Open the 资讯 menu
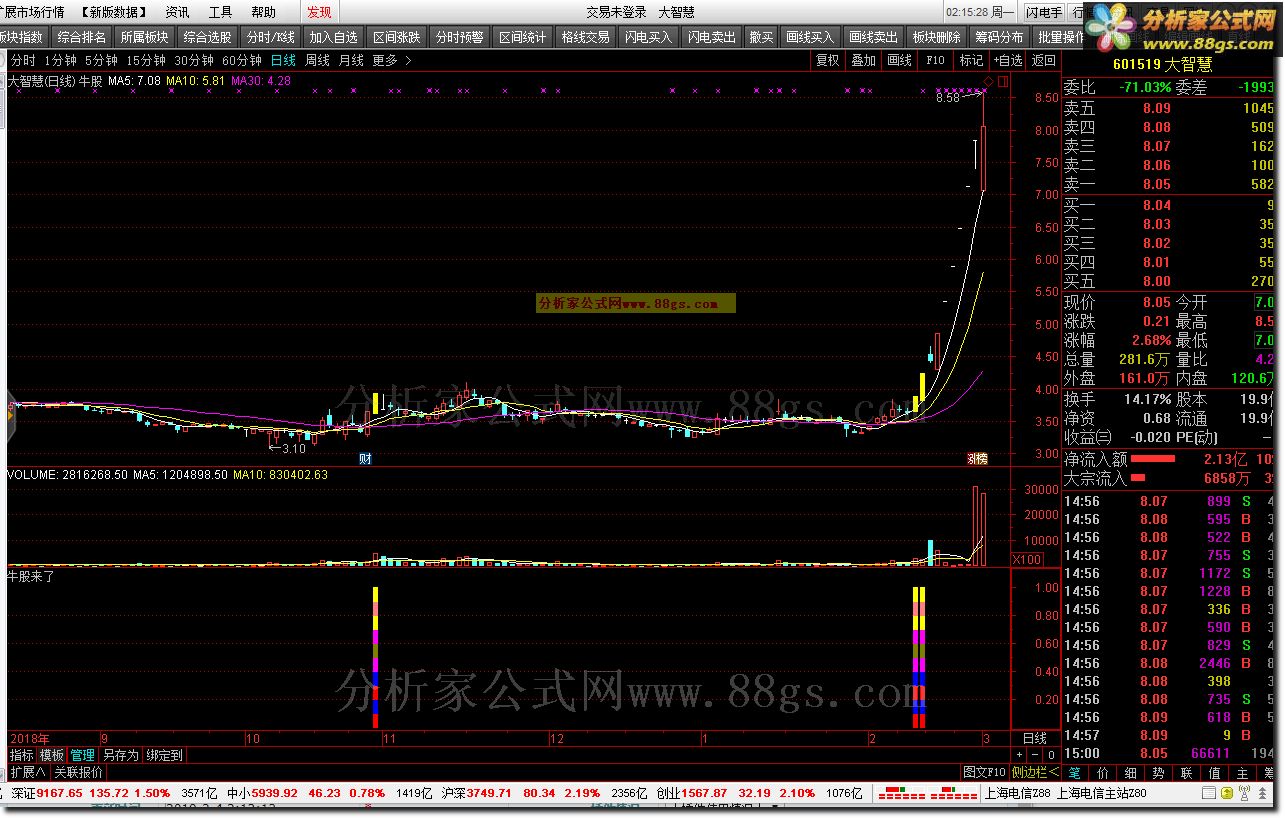 coord(177,12)
